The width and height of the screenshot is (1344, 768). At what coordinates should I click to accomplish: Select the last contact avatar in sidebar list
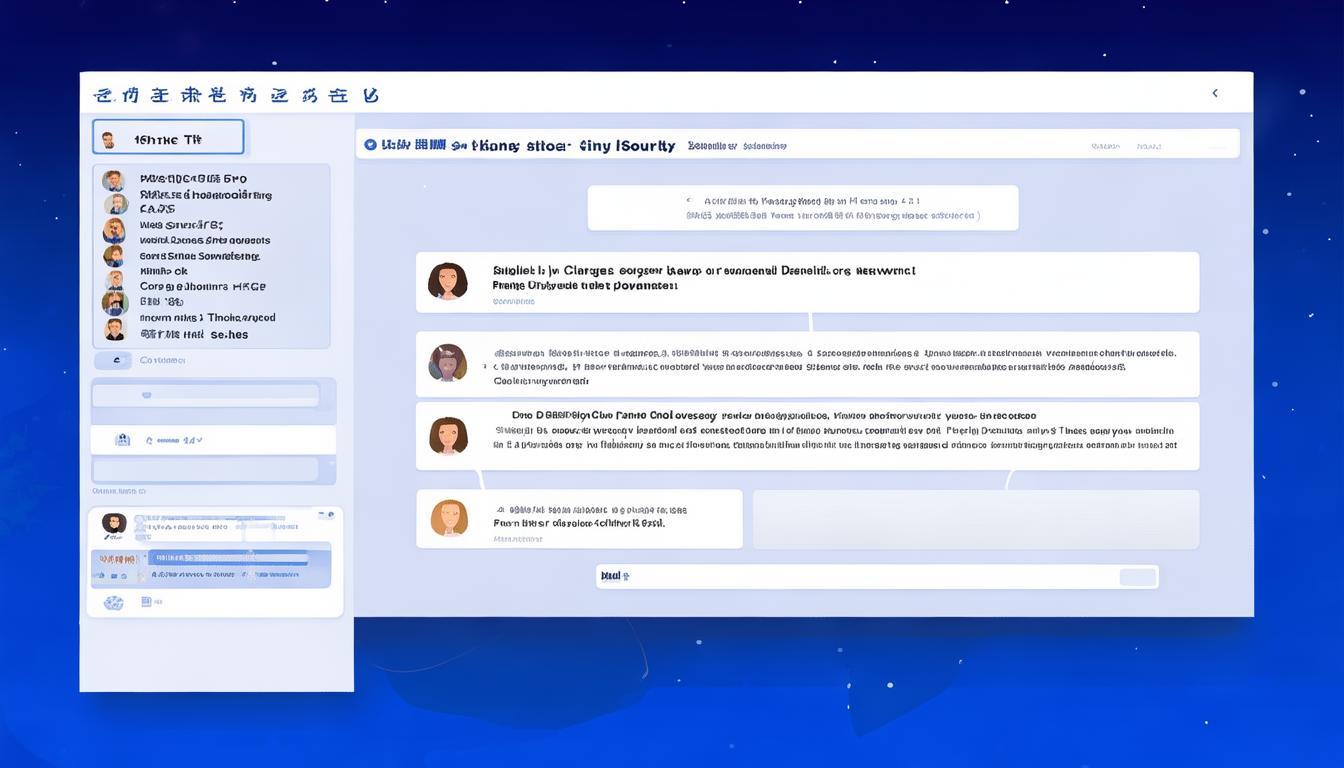tap(115, 329)
